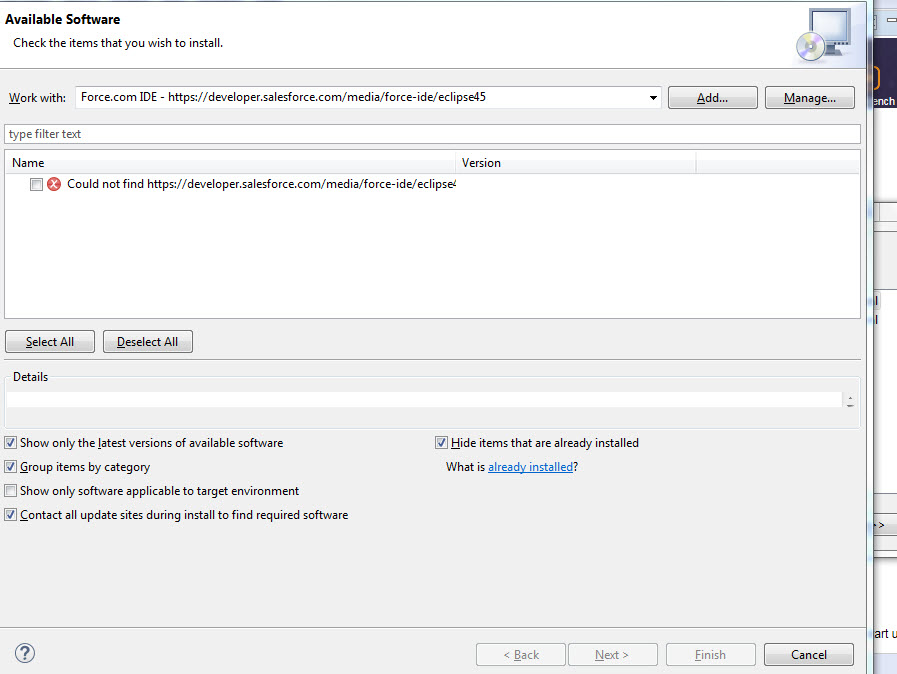Click the 'type filter text' field
The width and height of the screenshot is (897, 674).
[x=432, y=134]
